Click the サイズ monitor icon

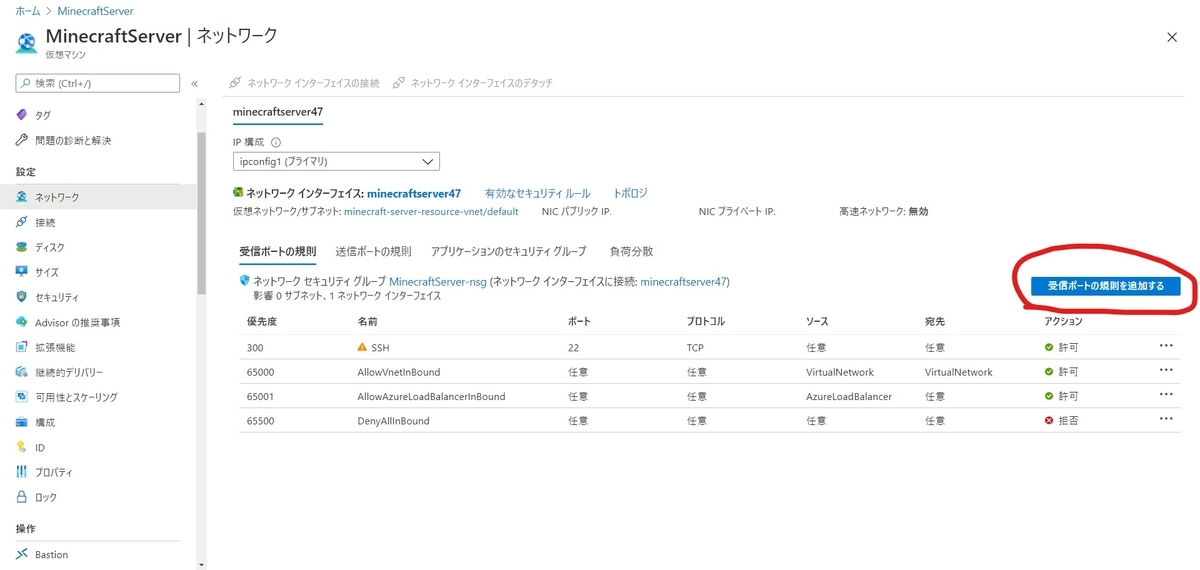tap(22, 272)
